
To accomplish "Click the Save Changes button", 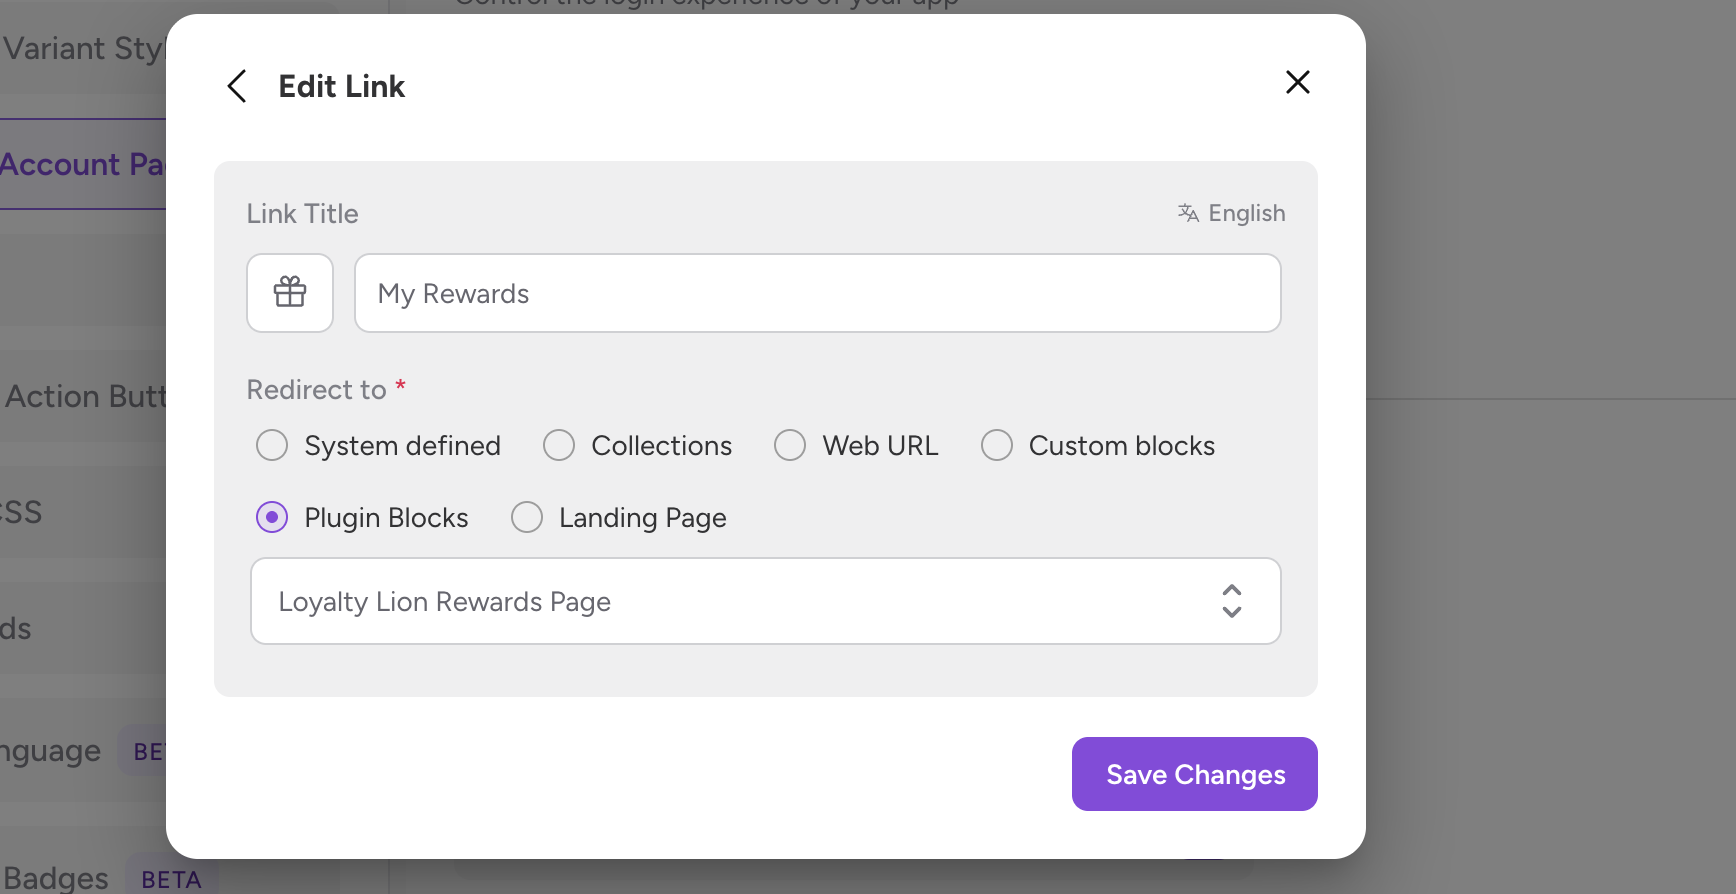I will (x=1194, y=774).
